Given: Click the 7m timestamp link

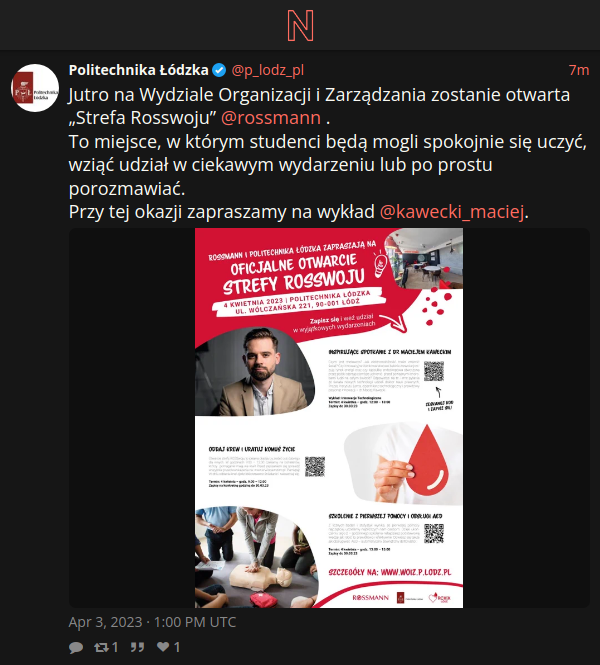Looking at the screenshot, I should 579,70.
